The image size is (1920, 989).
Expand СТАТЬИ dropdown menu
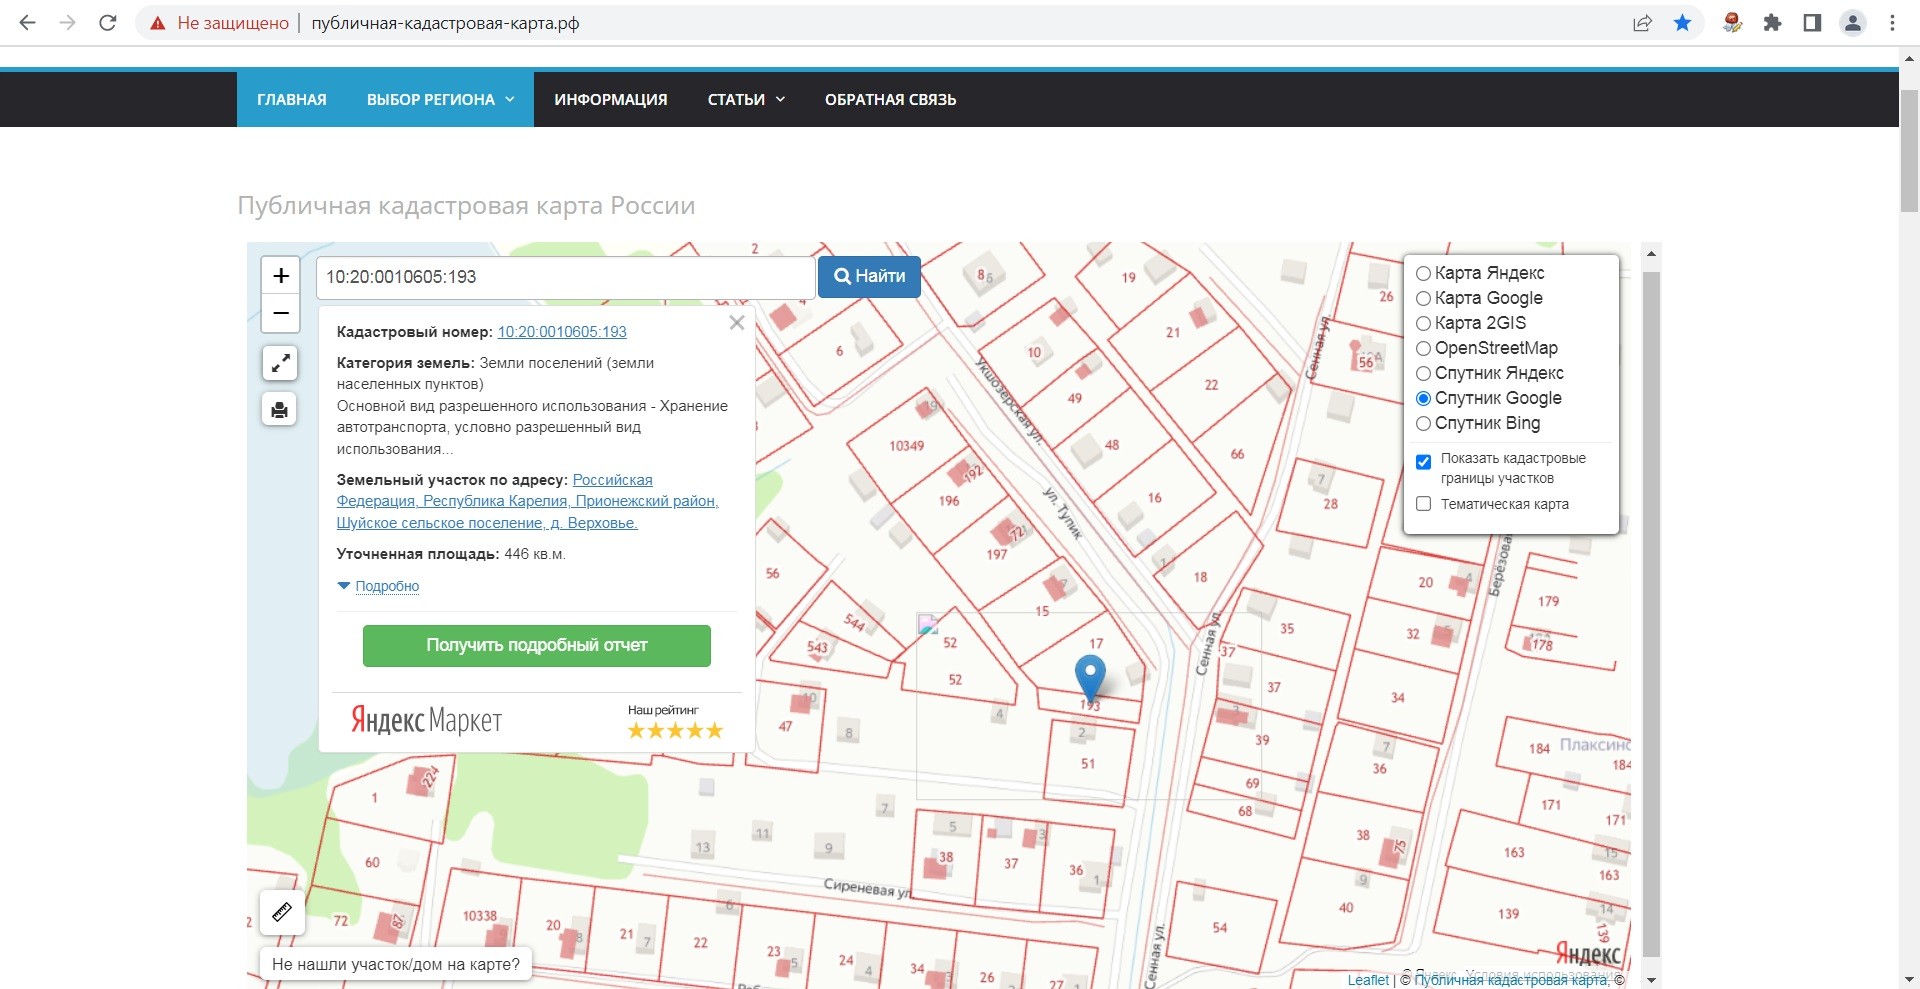point(746,100)
